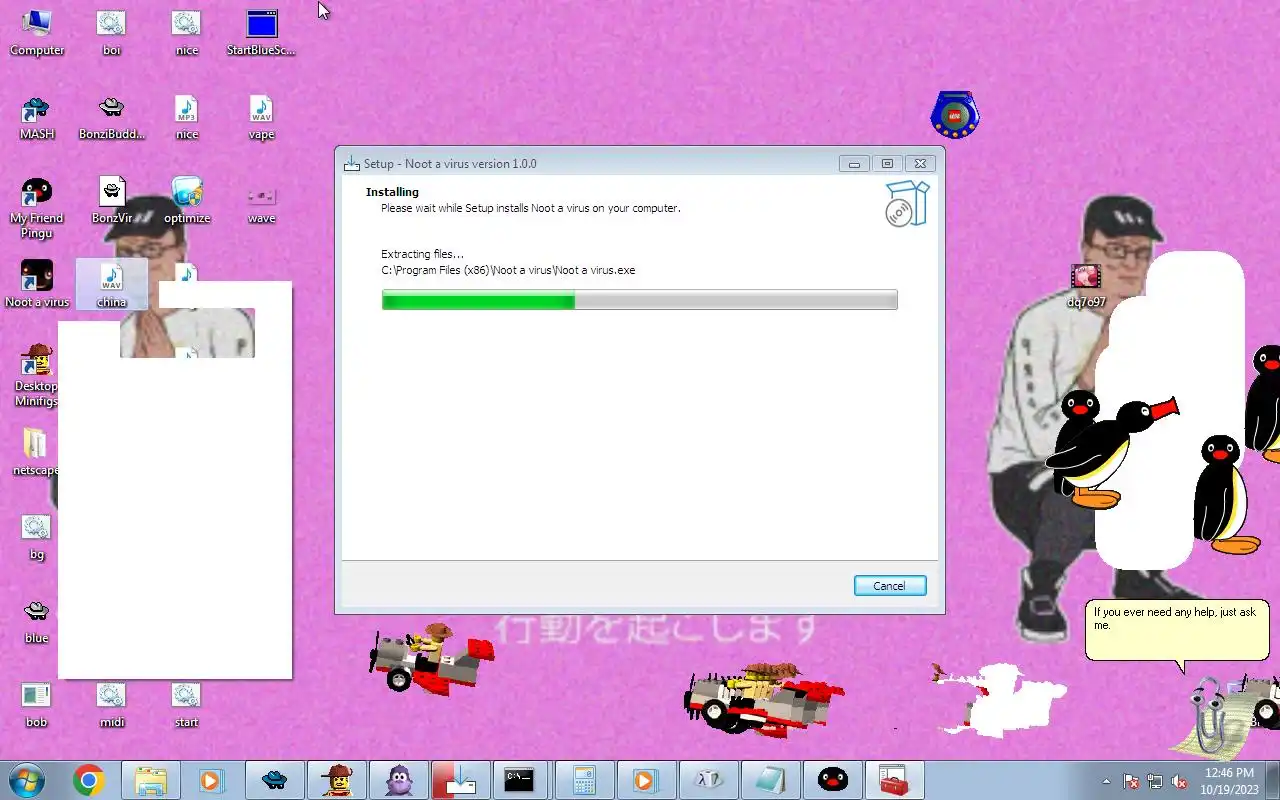Open the Windows Start menu
Image resolution: width=1280 pixels, height=800 pixels.
pyautogui.click(x=27, y=780)
